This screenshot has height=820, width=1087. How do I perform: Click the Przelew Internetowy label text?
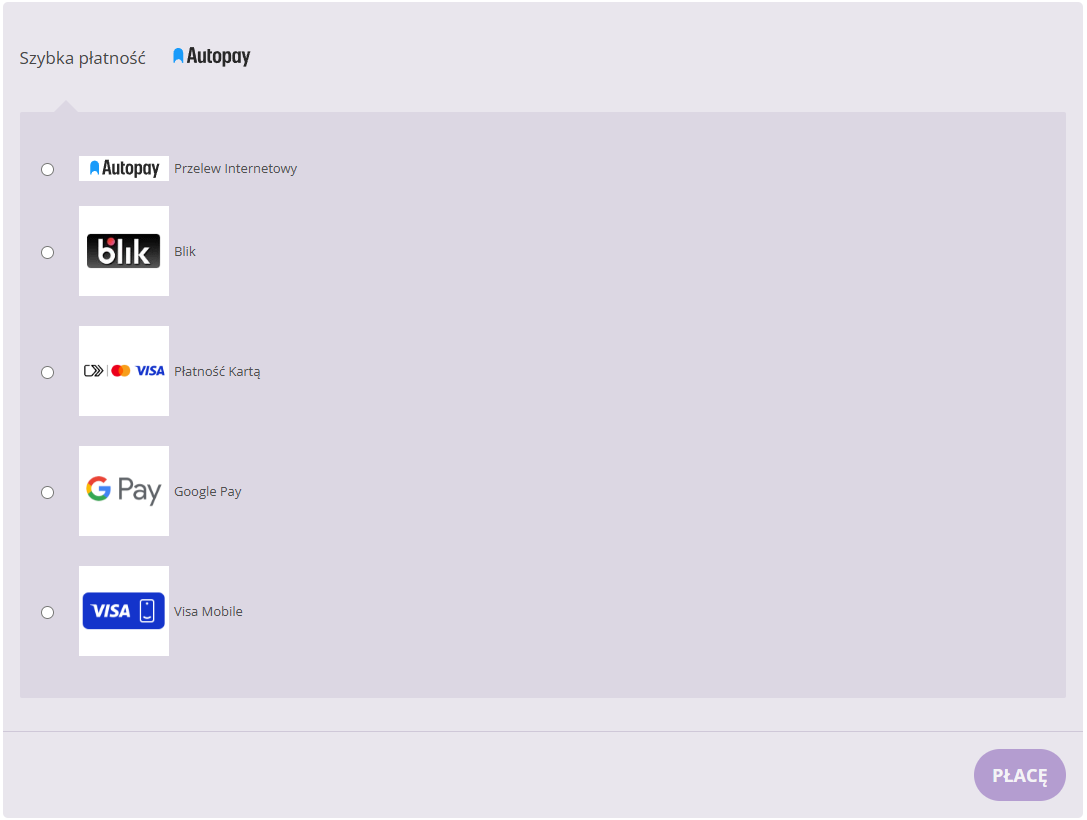[235, 169]
